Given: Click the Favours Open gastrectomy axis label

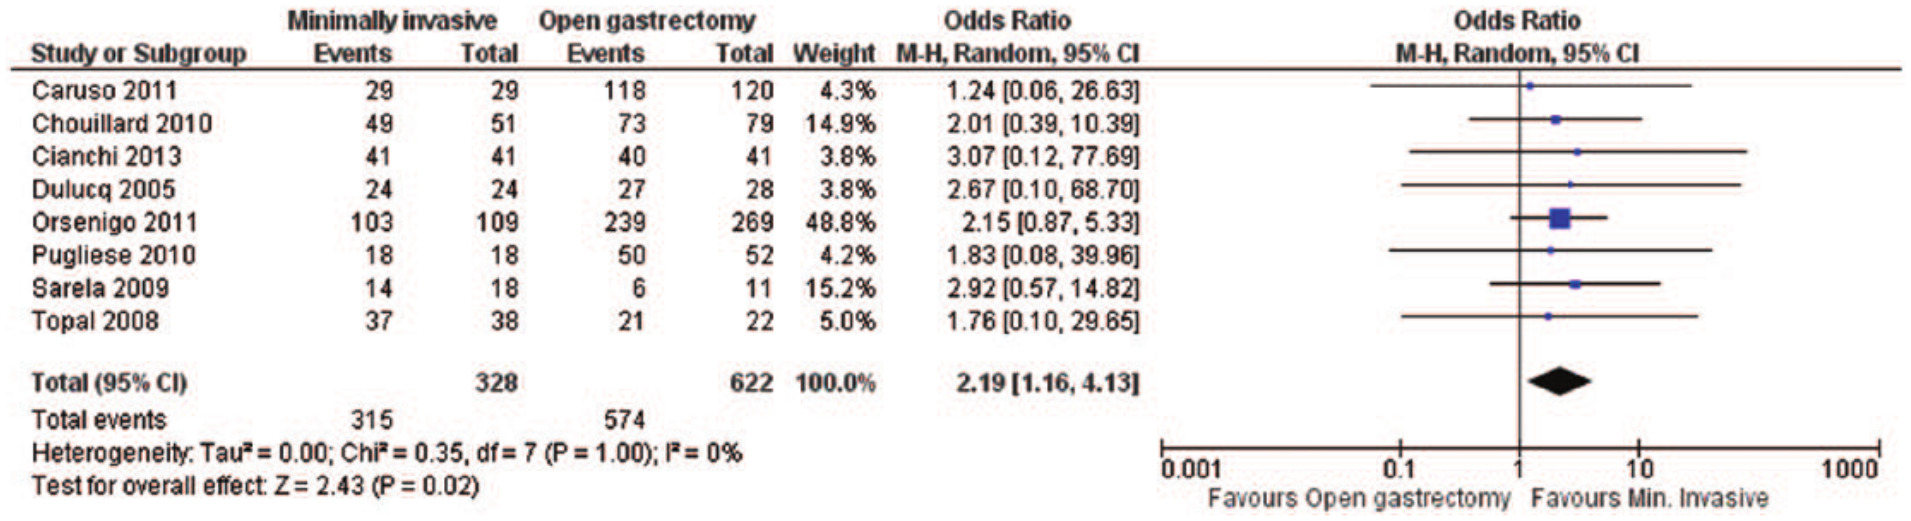Looking at the screenshot, I should pyautogui.click(x=1359, y=497).
